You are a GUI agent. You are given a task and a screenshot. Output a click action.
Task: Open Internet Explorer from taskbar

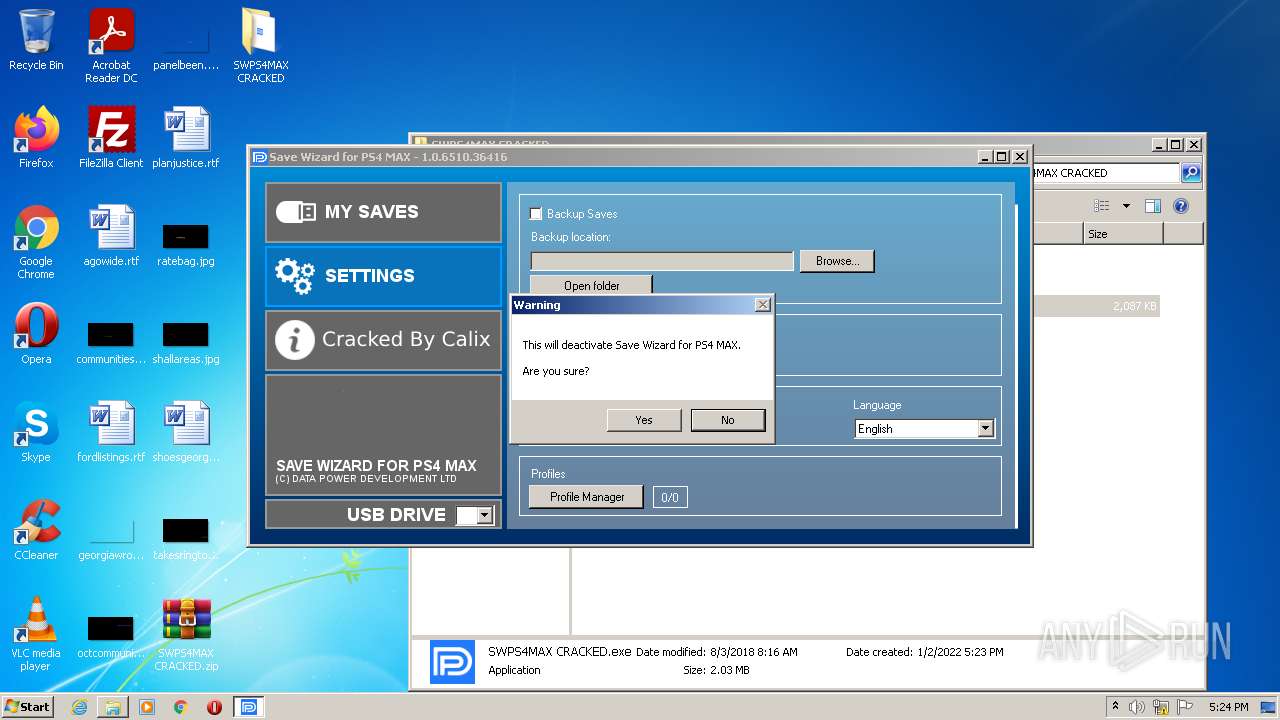(79, 707)
